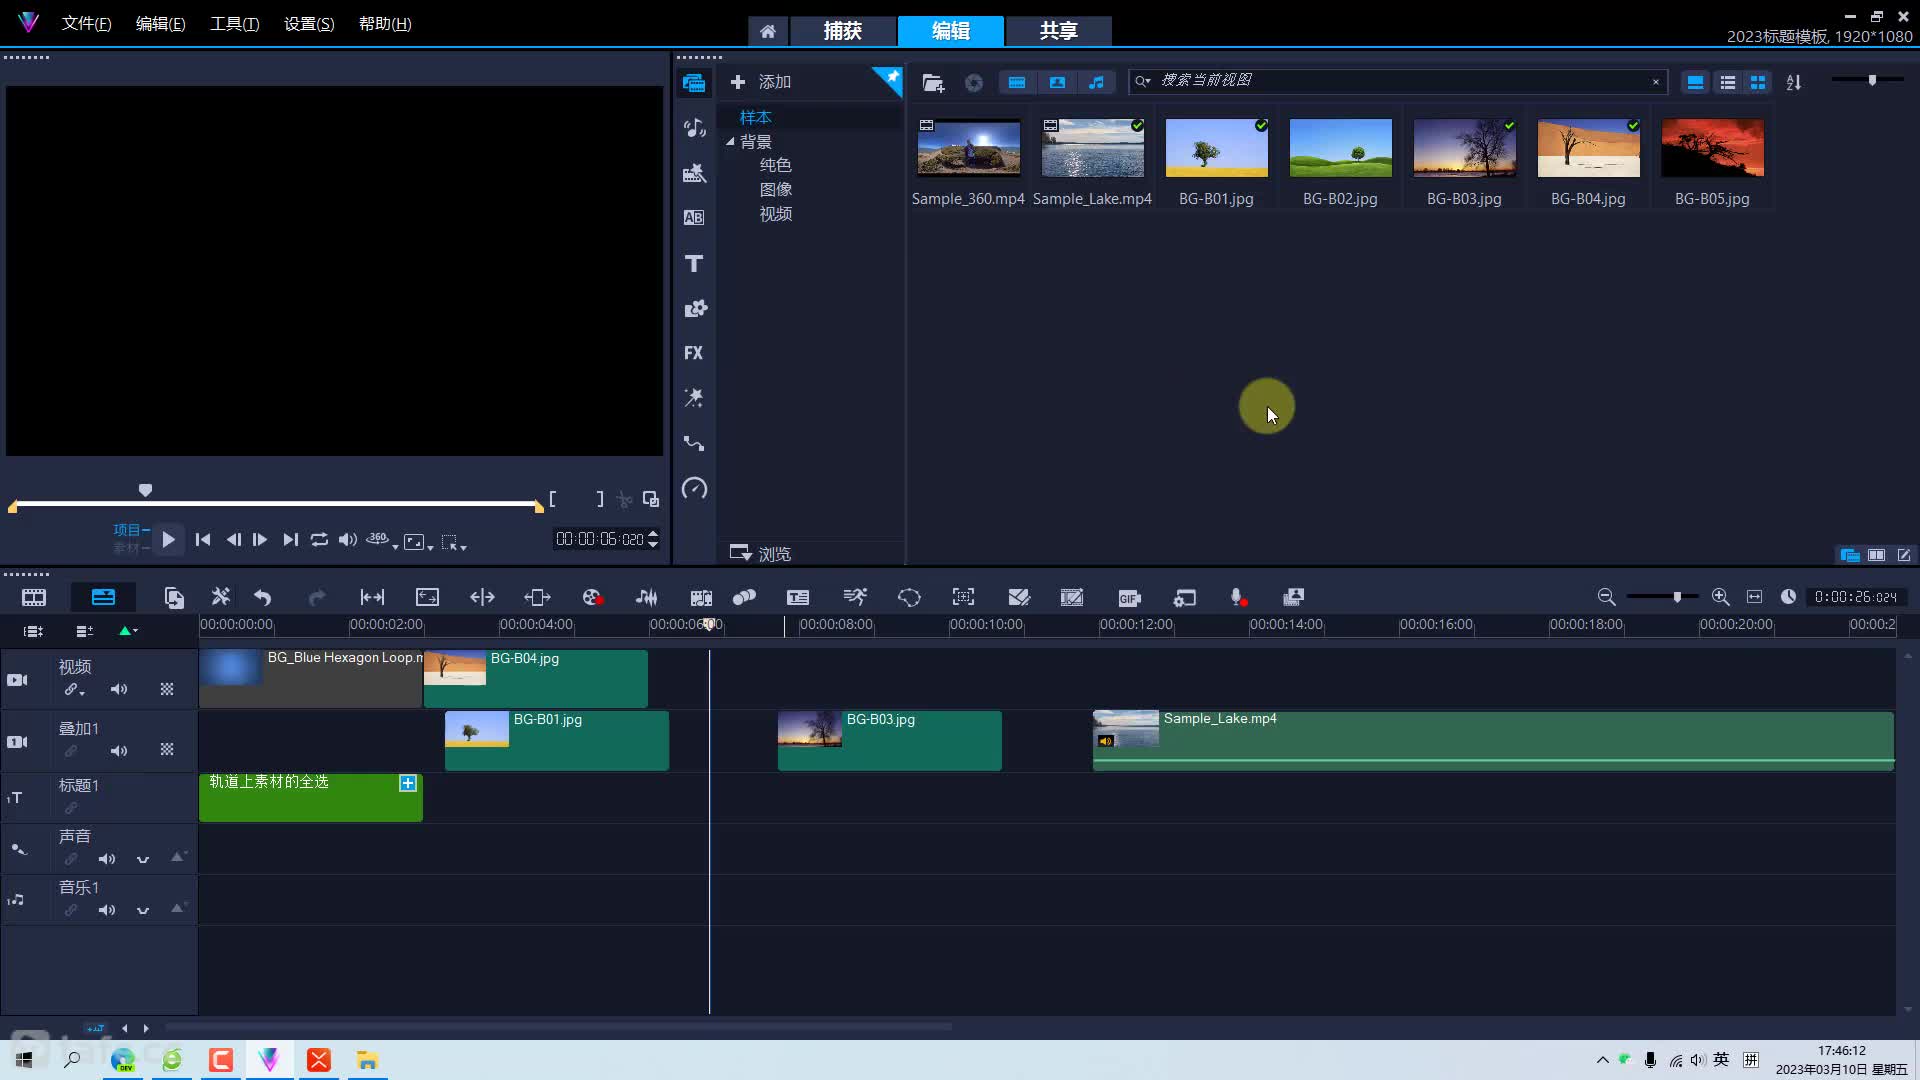
Task: Open customize toolbar tools icon
Action: (221, 597)
